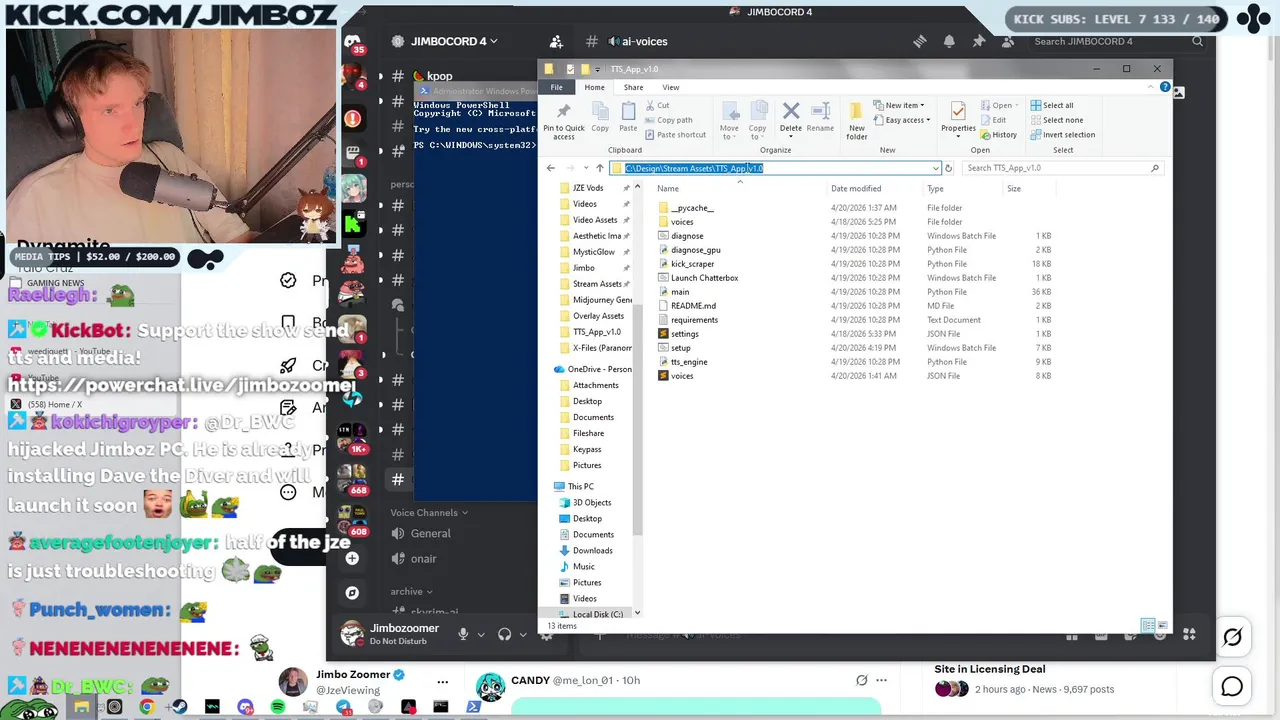Go back in Explorer navigation
This screenshot has width=1280, height=720.
point(550,168)
